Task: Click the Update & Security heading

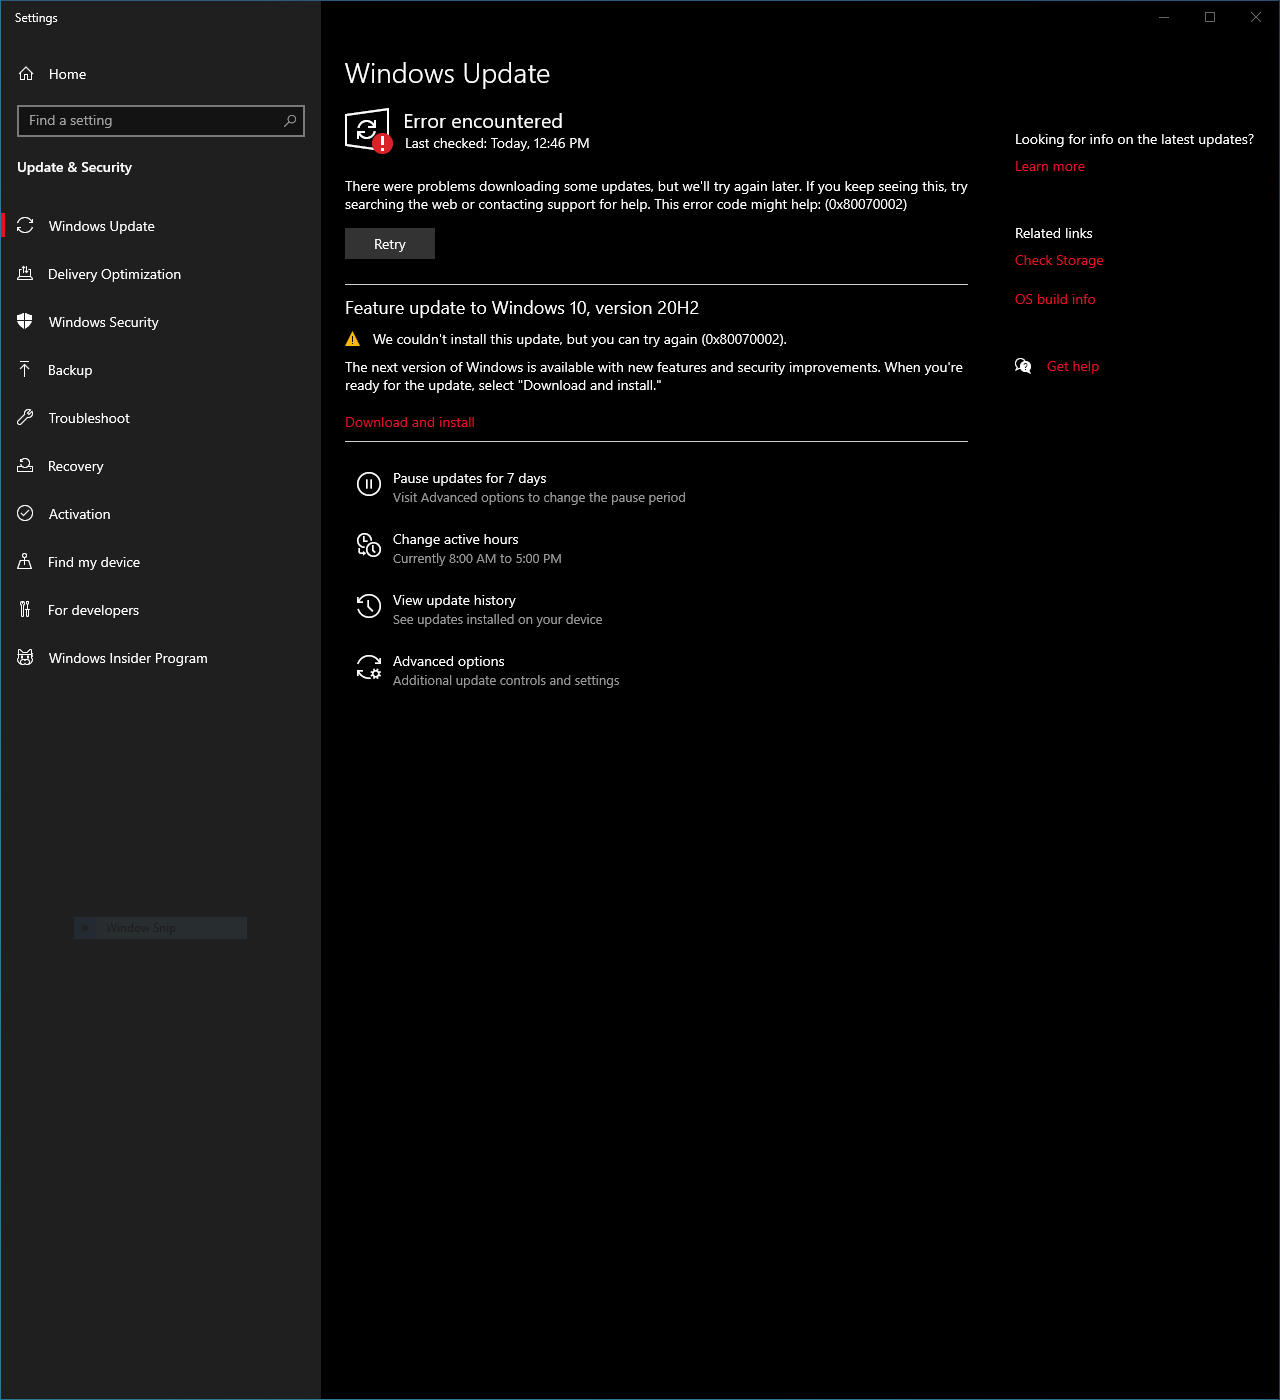Action: (x=75, y=167)
